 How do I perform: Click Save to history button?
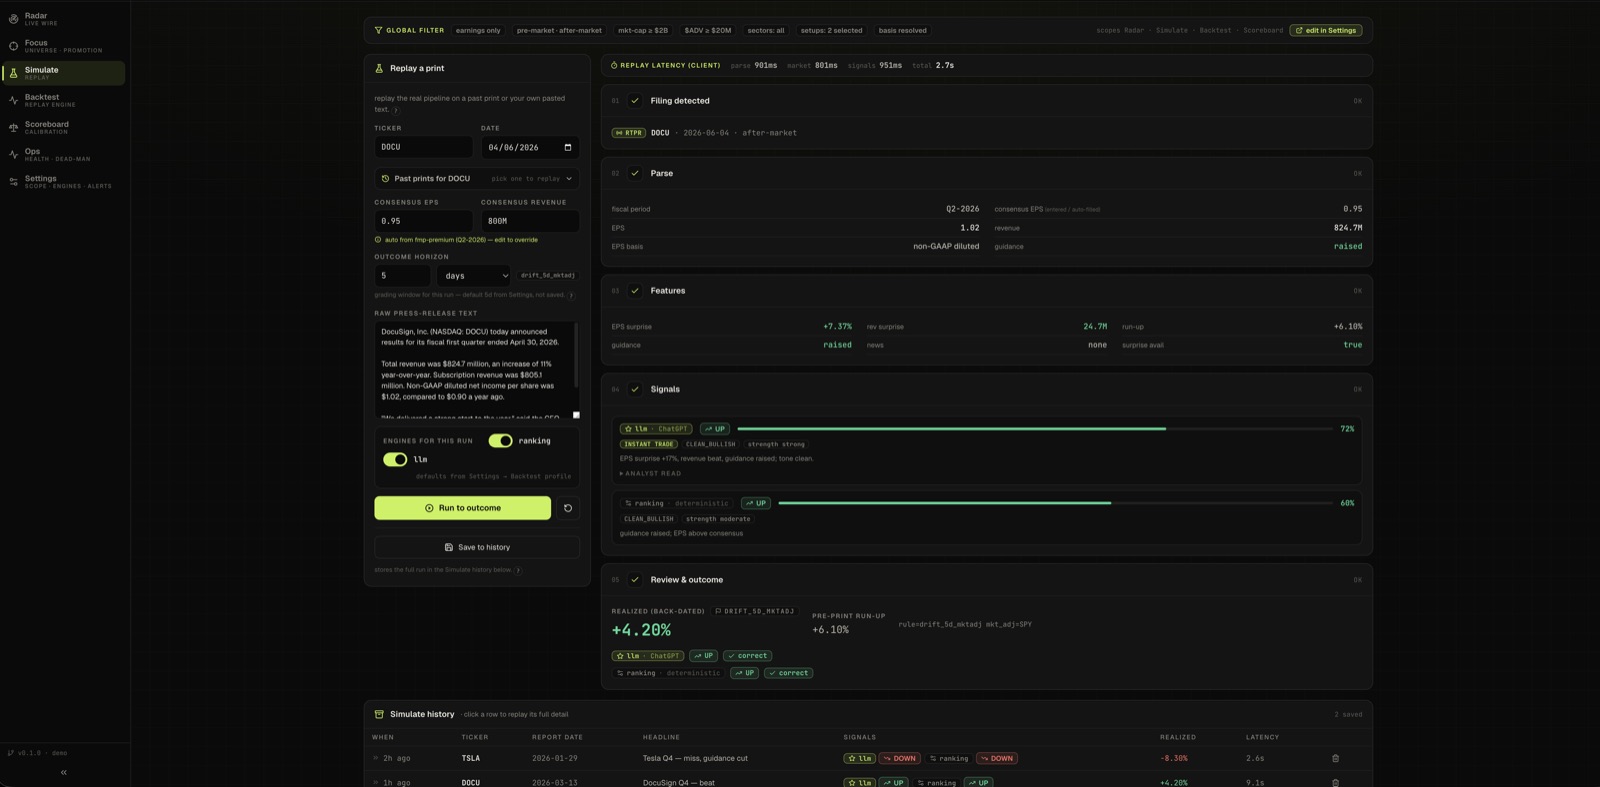click(x=477, y=547)
